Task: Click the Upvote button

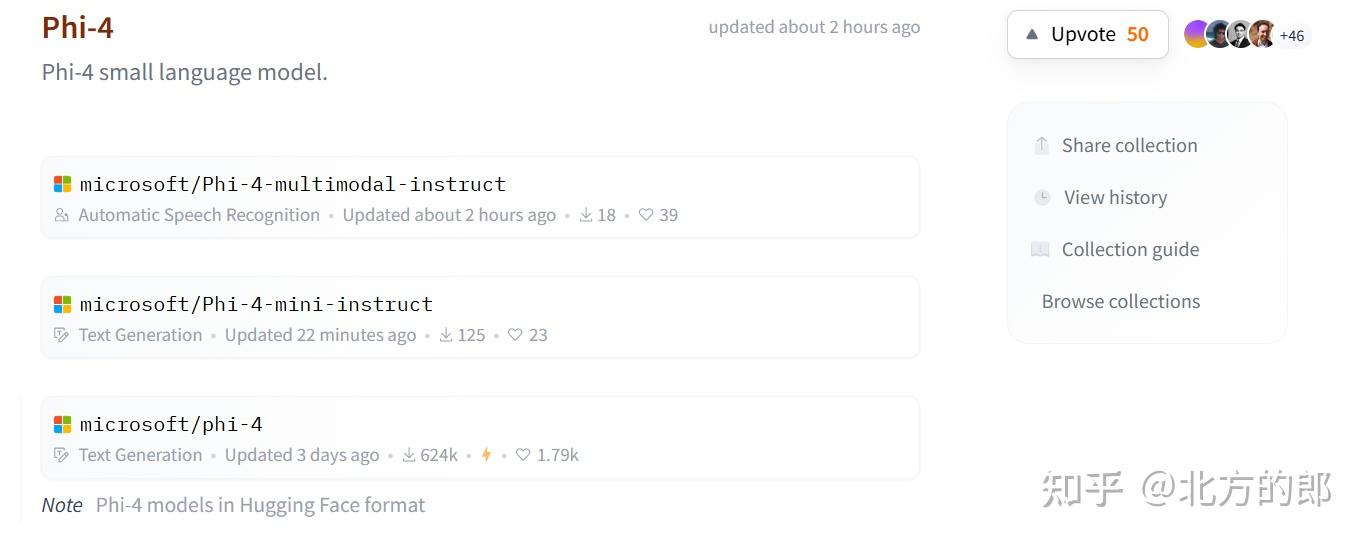Action: (1087, 35)
